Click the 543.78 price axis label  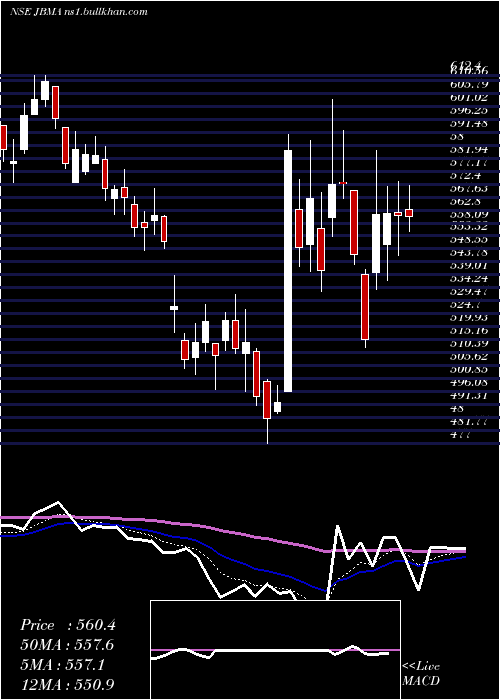point(469,252)
